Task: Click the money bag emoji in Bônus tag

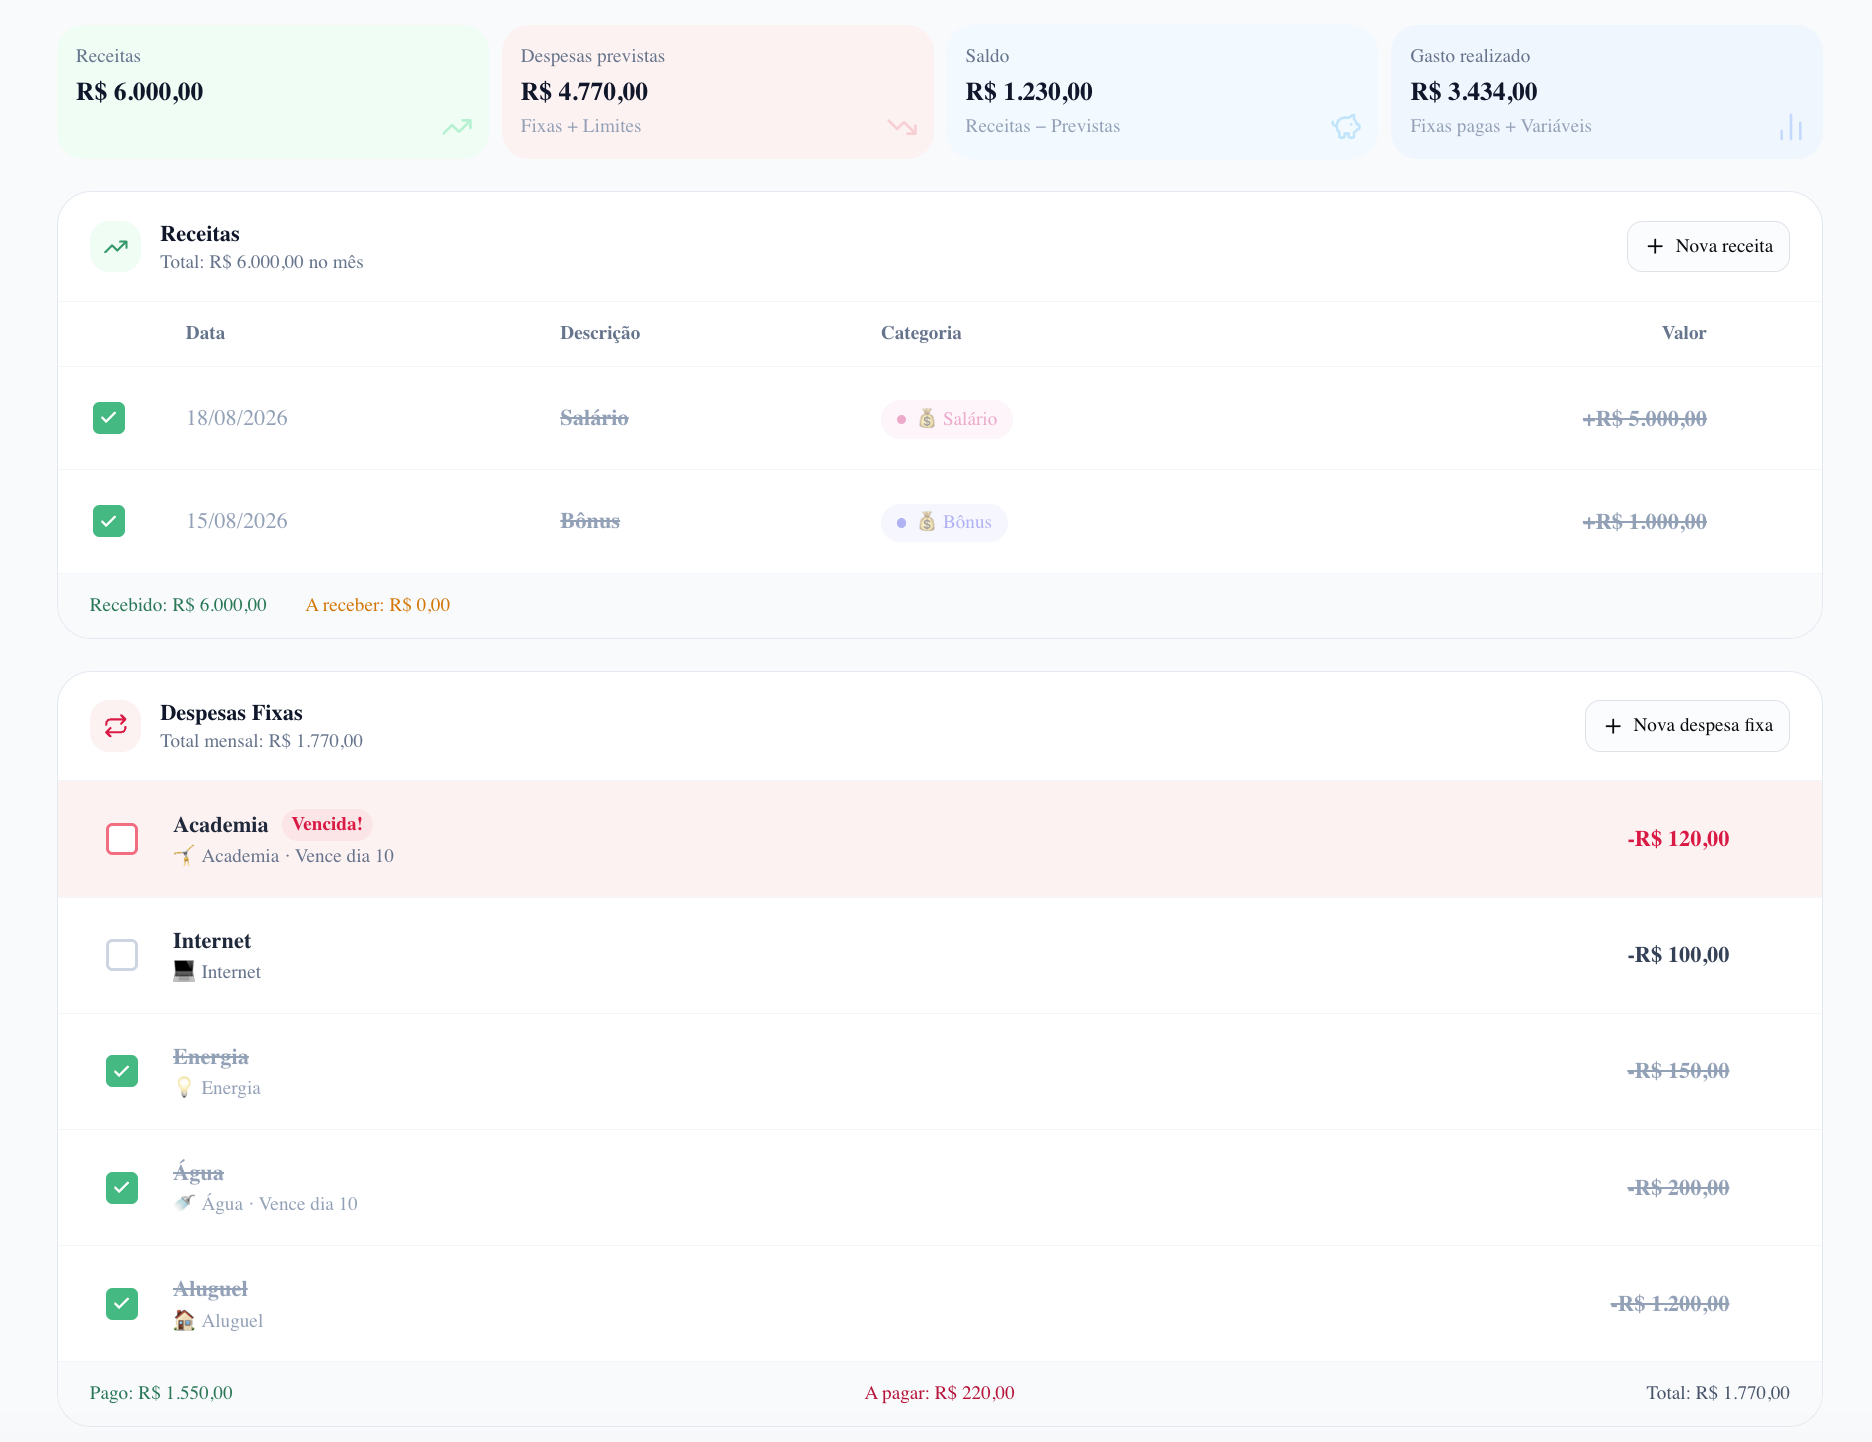Action: pyautogui.click(x=927, y=522)
